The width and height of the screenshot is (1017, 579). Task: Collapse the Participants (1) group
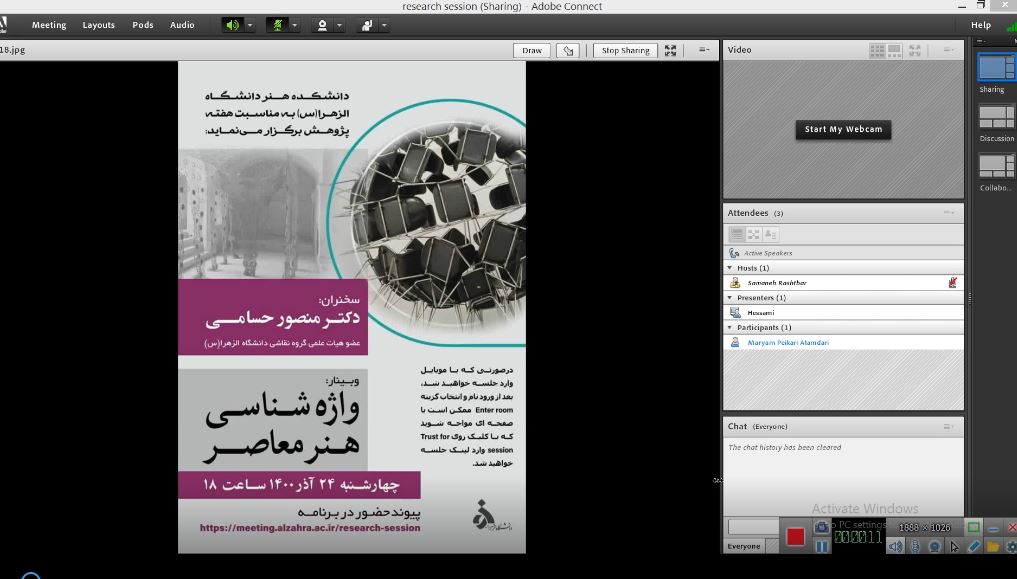point(730,327)
